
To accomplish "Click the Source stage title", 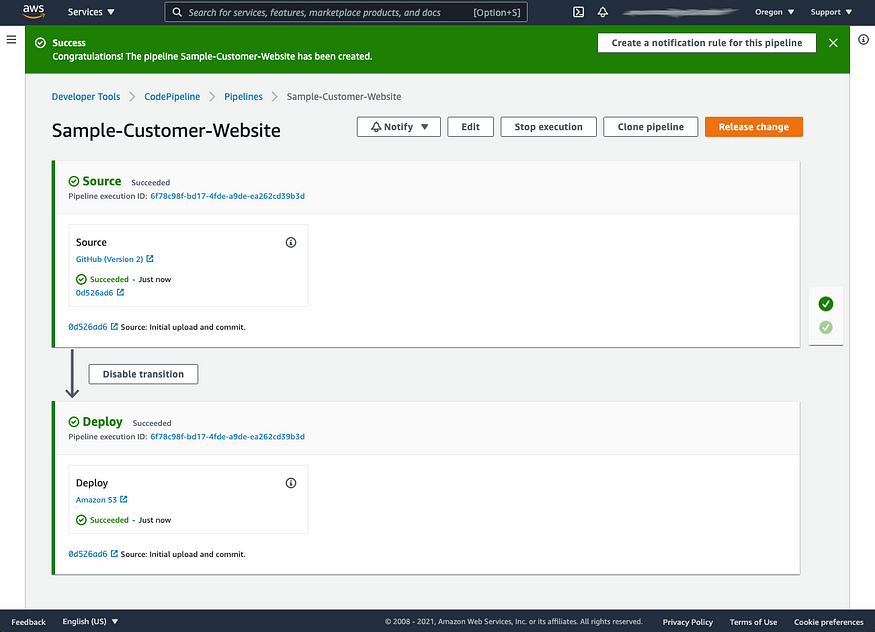I will tap(102, 181).
